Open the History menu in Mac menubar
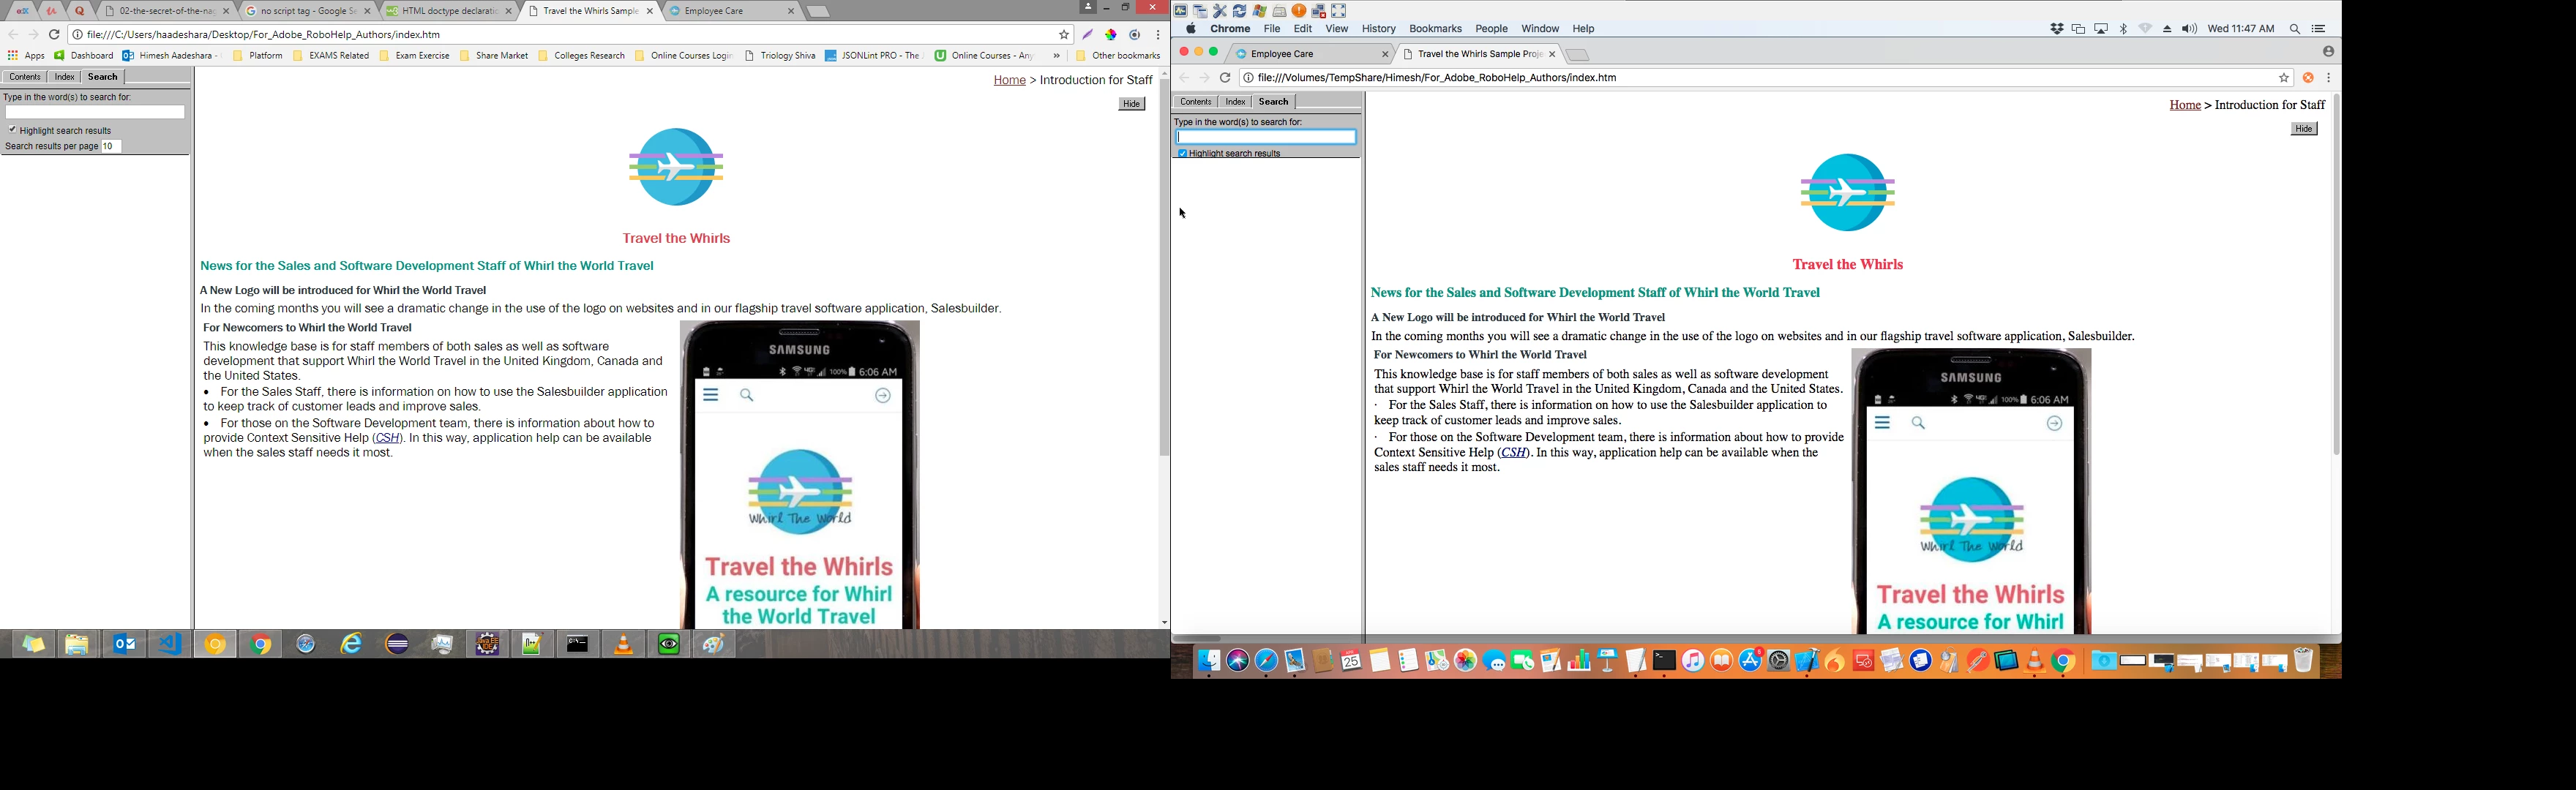2576x790 pixels. pyautogui.click(x=1378, y=29)
